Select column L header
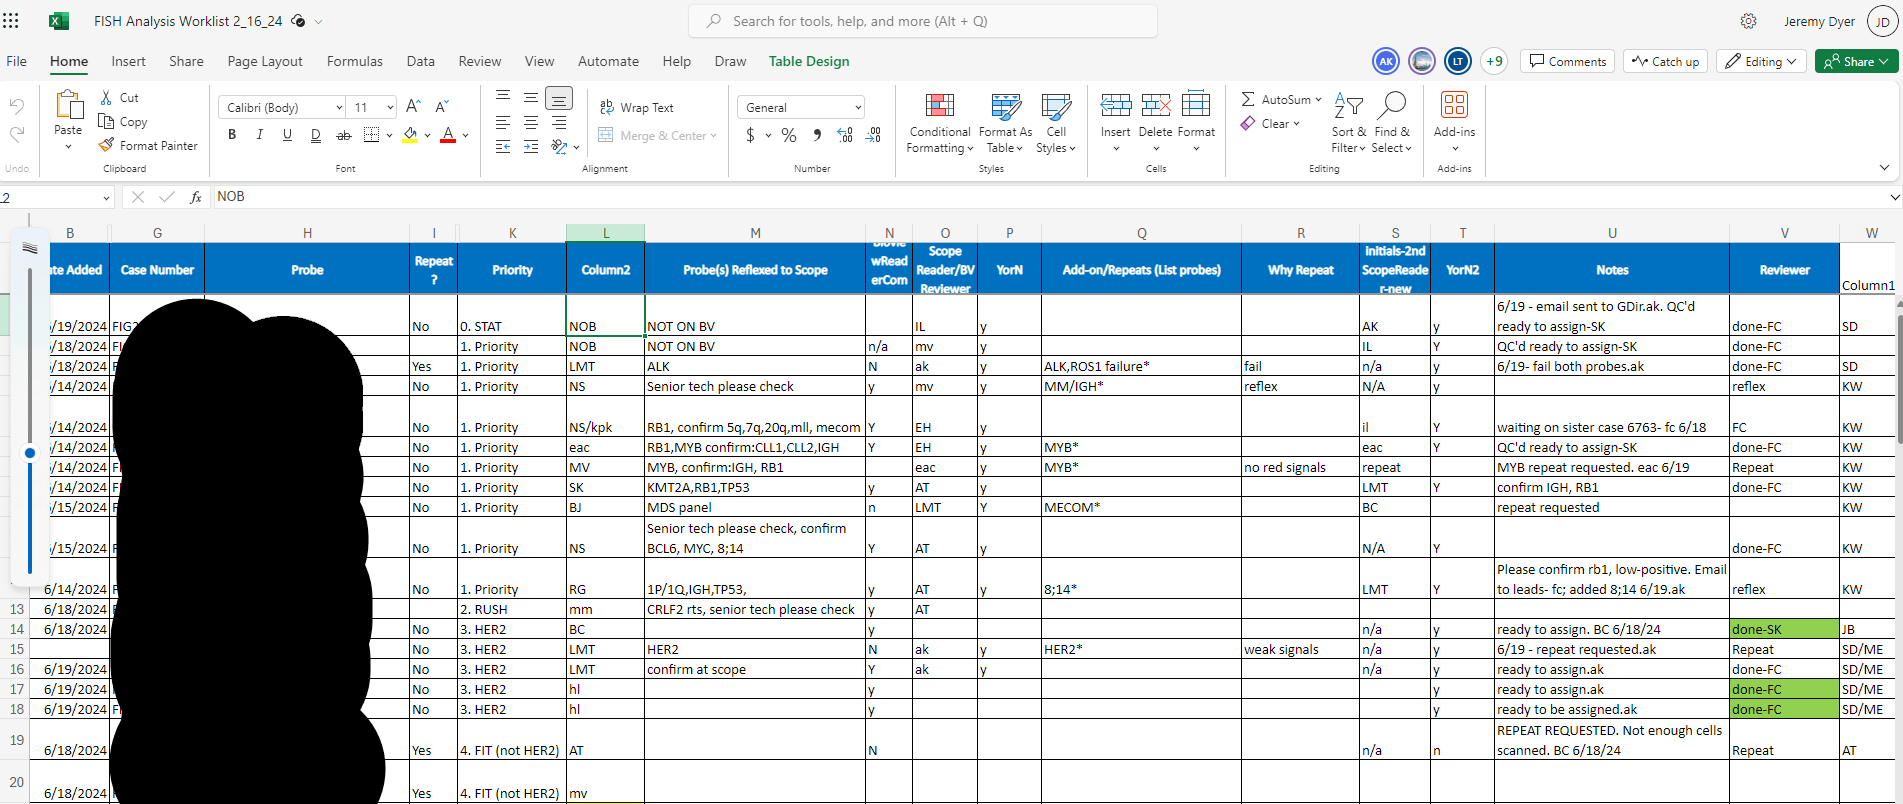1903x804 pixels. [605, 233]
